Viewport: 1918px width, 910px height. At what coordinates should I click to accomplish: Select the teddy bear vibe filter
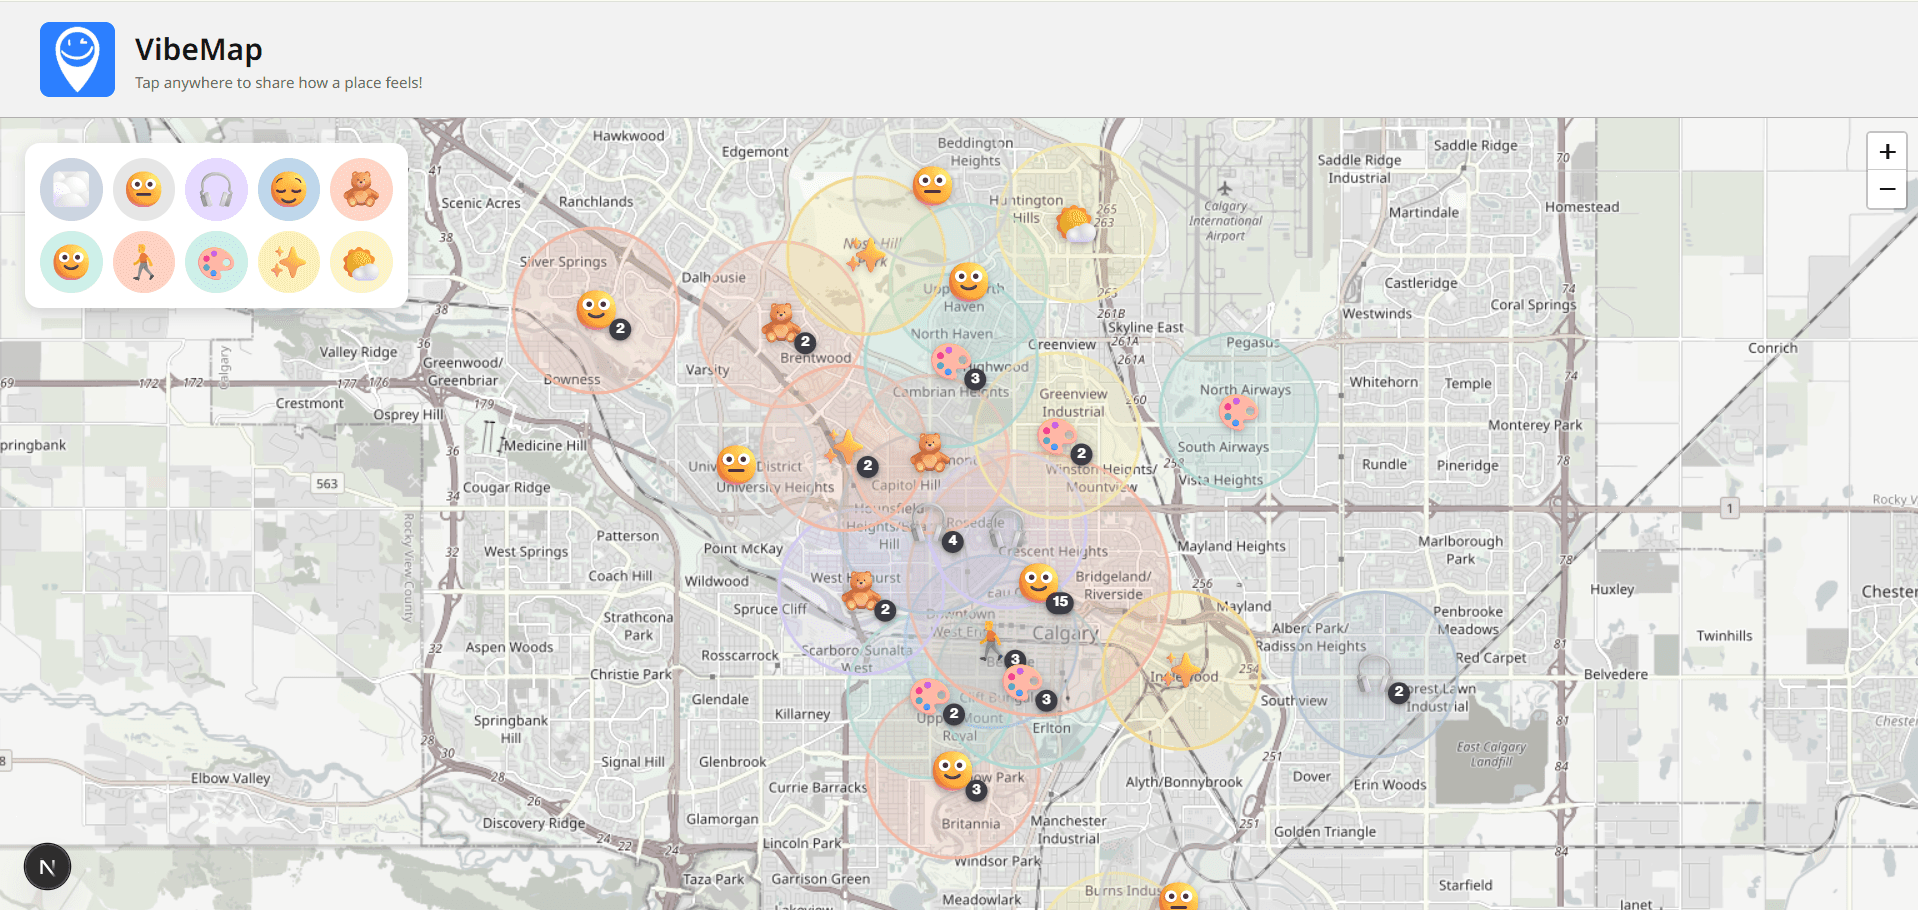pyautogui.click(x=361, y=189)
